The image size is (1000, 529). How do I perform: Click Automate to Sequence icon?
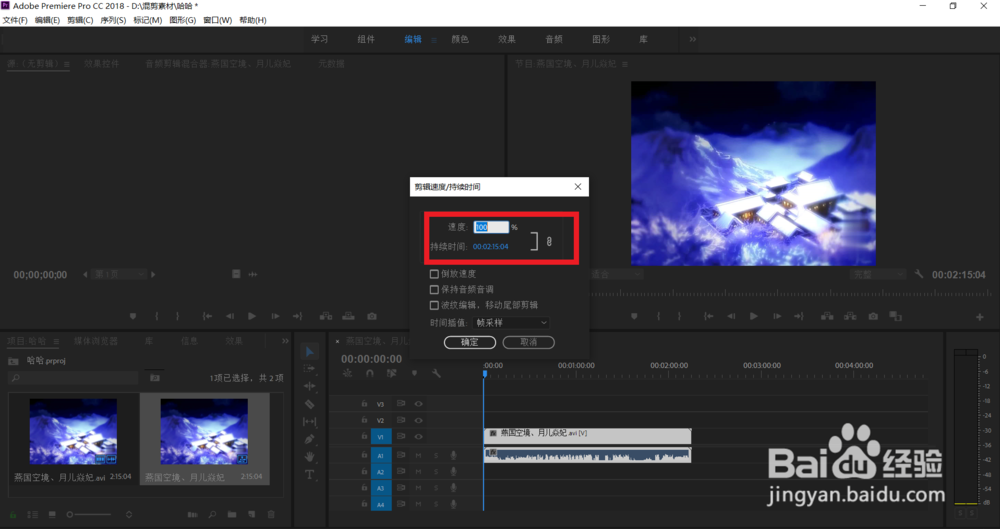point(192,514)
